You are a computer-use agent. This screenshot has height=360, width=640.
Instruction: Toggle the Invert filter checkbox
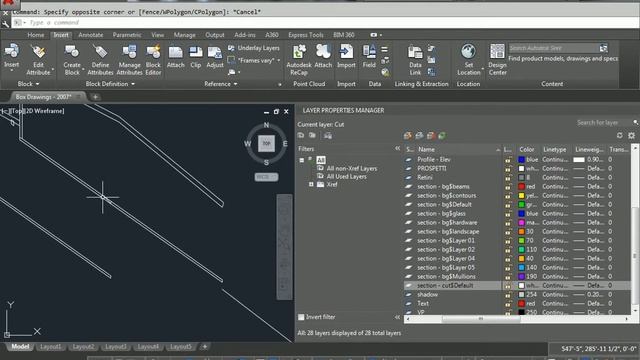[301, 317]
